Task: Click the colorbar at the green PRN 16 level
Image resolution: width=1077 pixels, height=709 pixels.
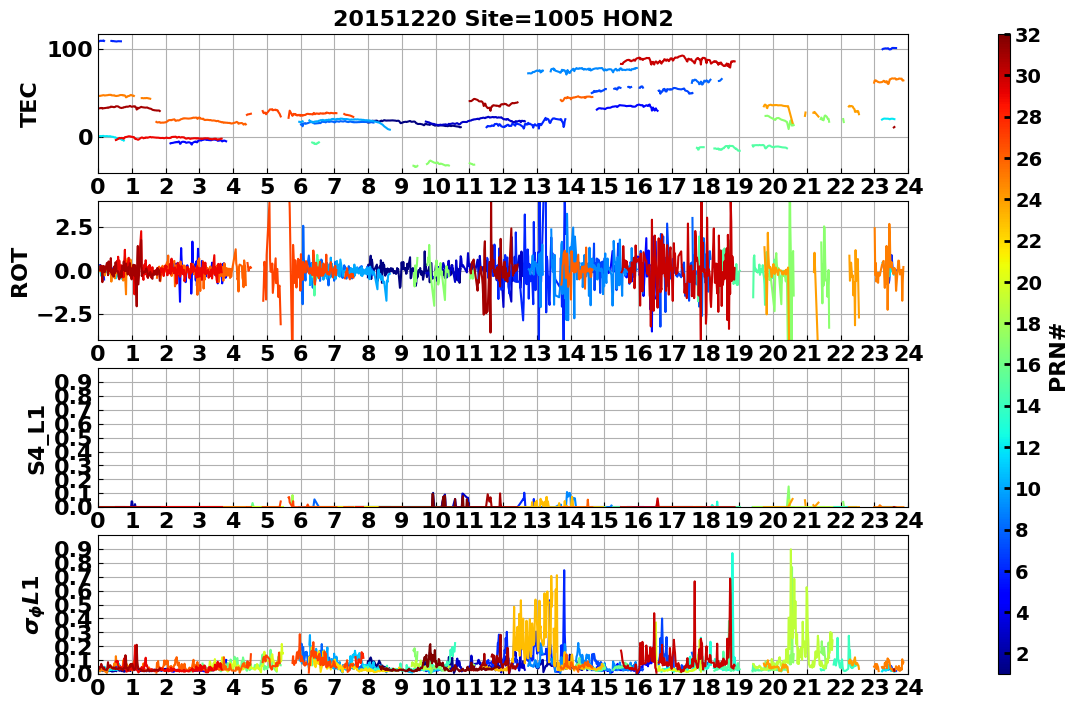Action: 1004,365
